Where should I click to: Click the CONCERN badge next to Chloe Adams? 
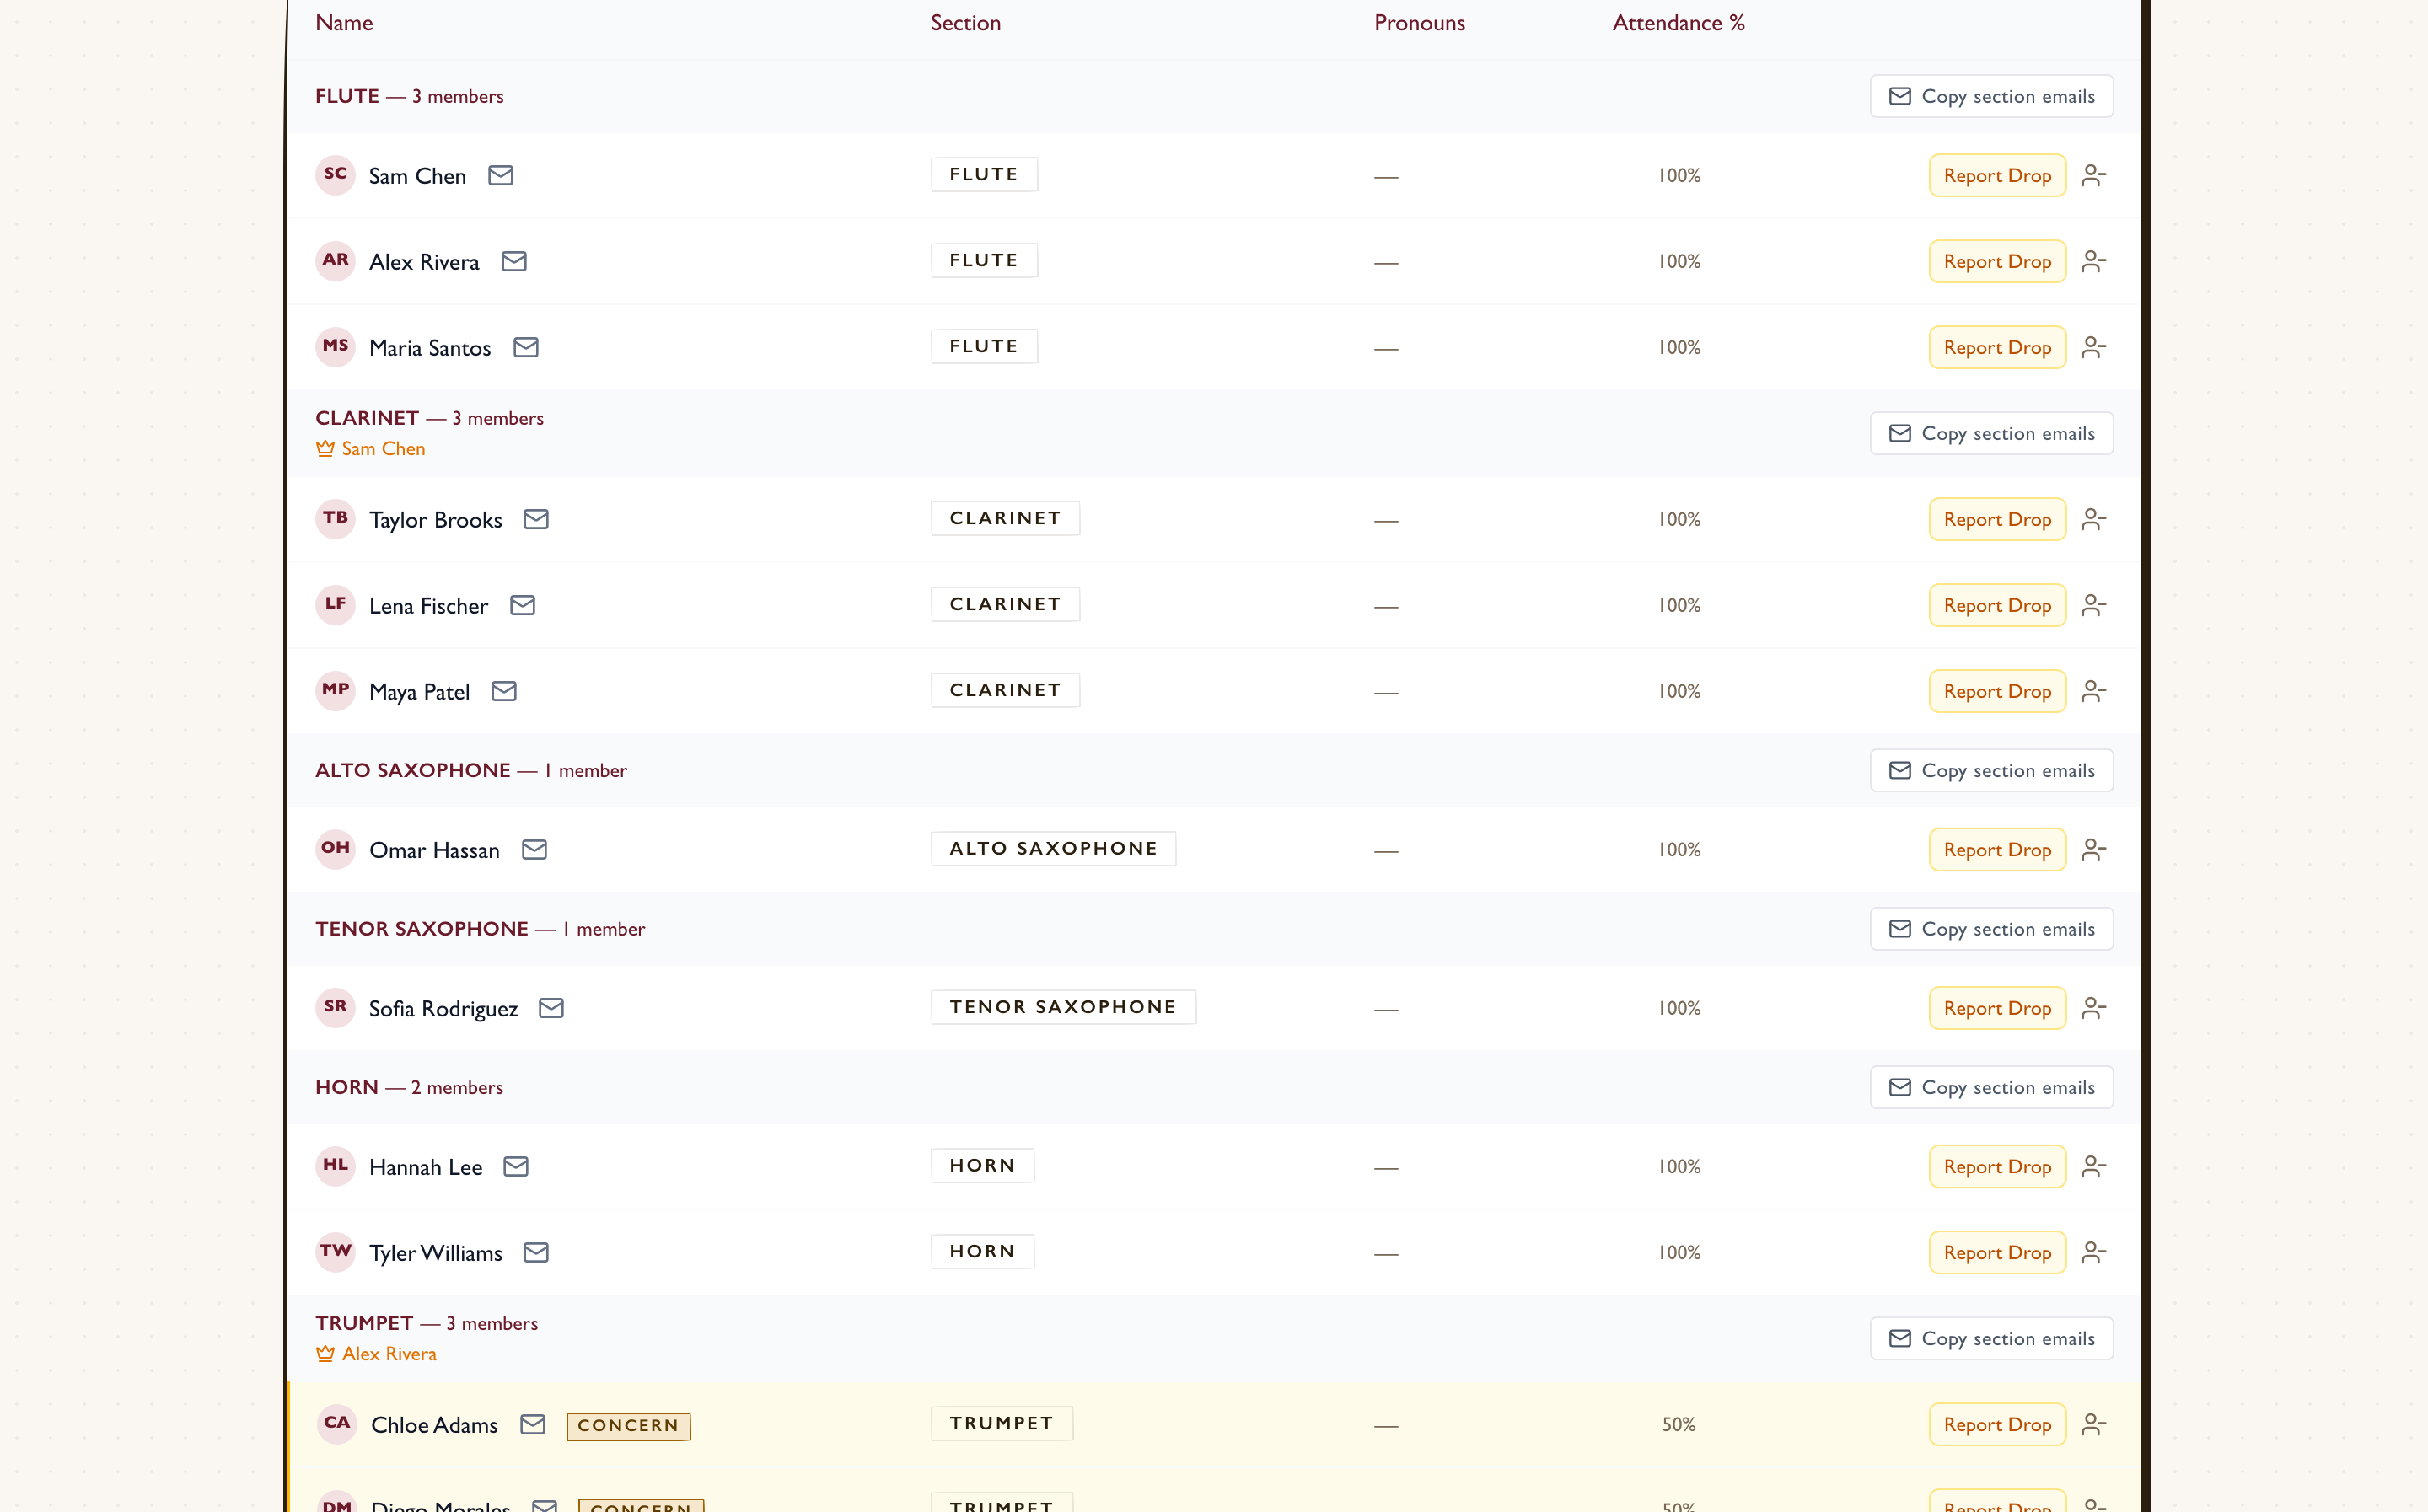[x=628, y=1426]
